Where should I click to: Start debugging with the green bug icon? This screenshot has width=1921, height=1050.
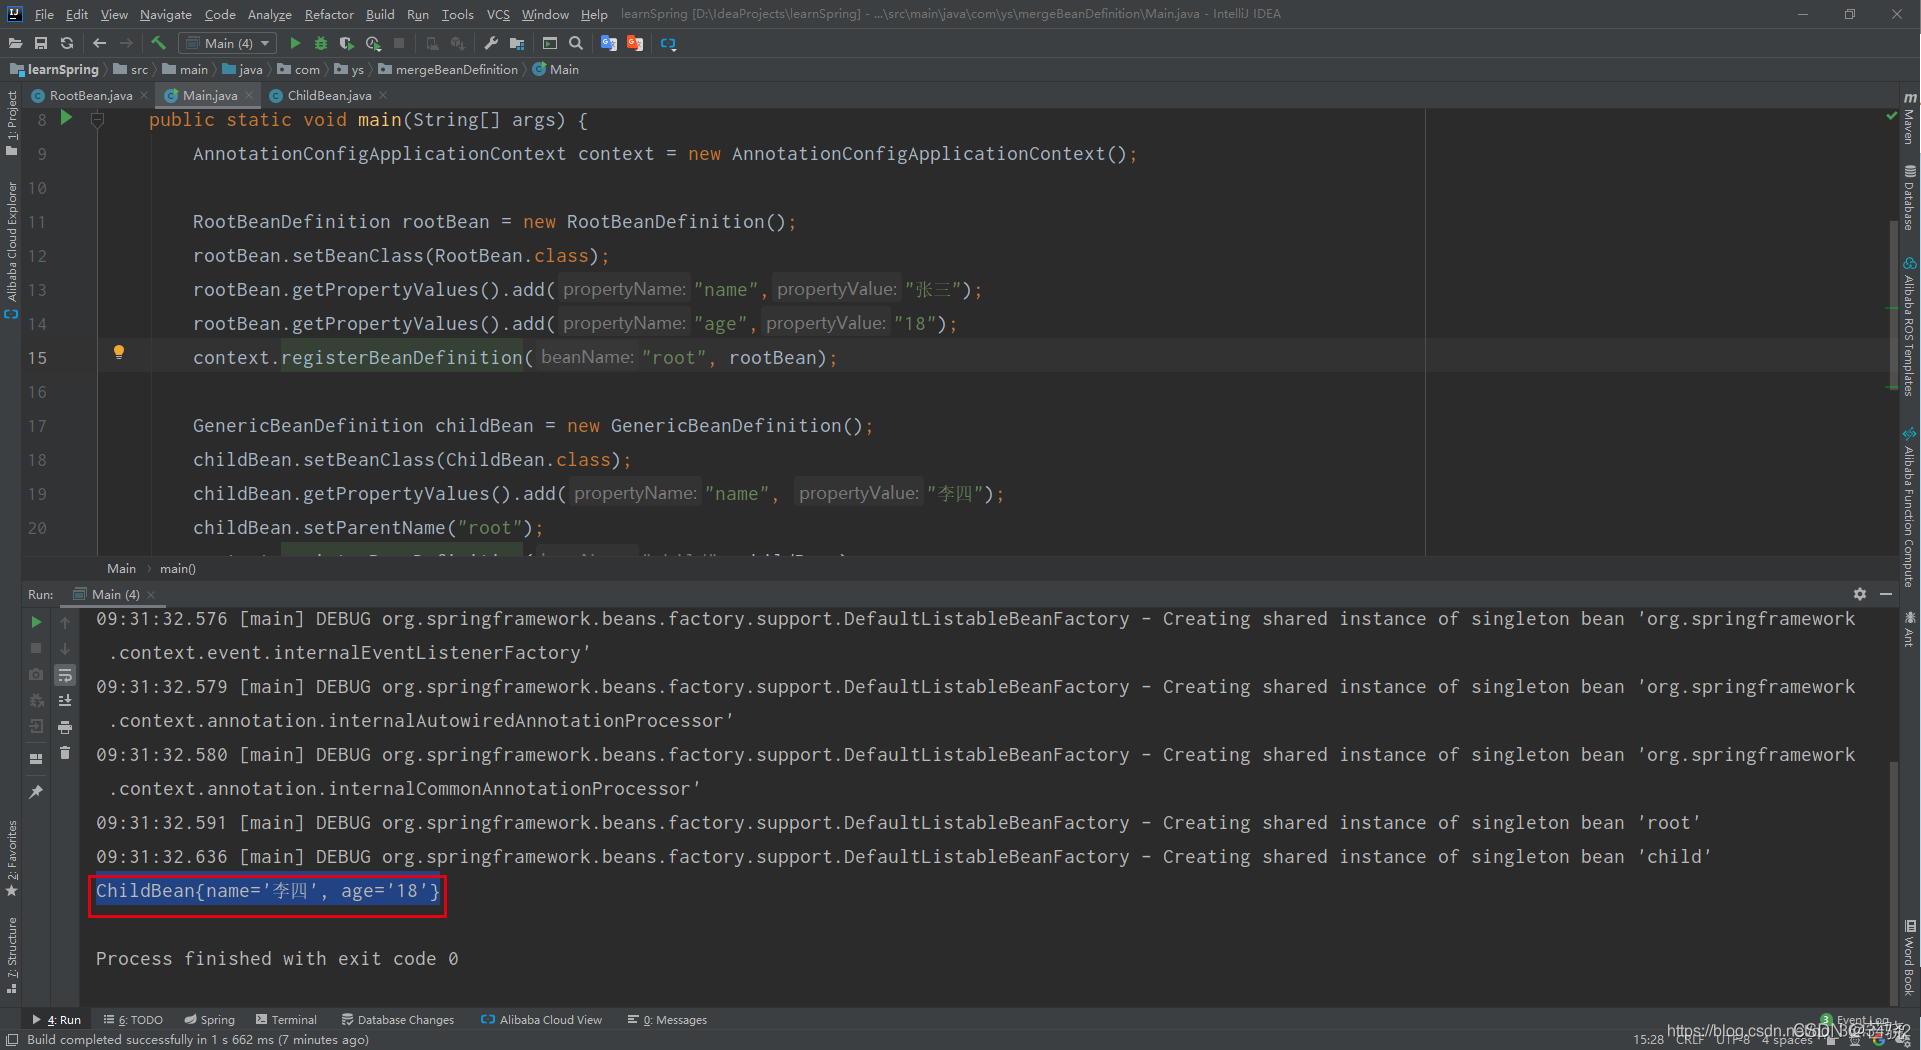[x=321, y=43]
